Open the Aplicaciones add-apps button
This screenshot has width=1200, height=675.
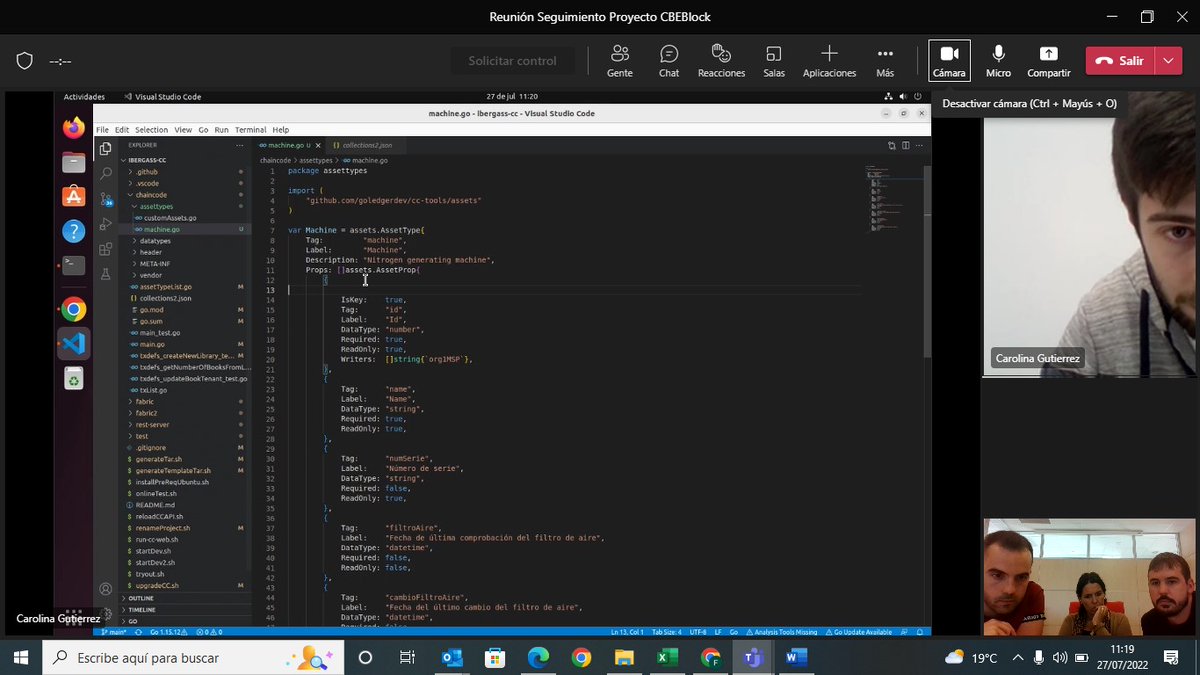coord(829,60)
